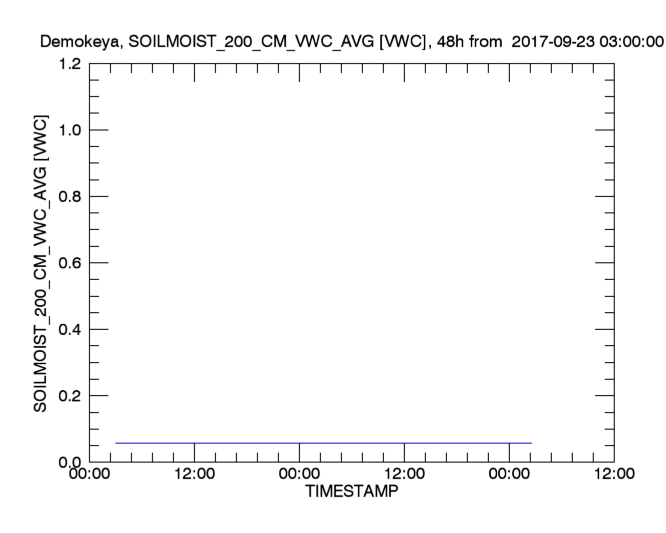Click the leftmost 00:00 x-axis tick label

90,475
